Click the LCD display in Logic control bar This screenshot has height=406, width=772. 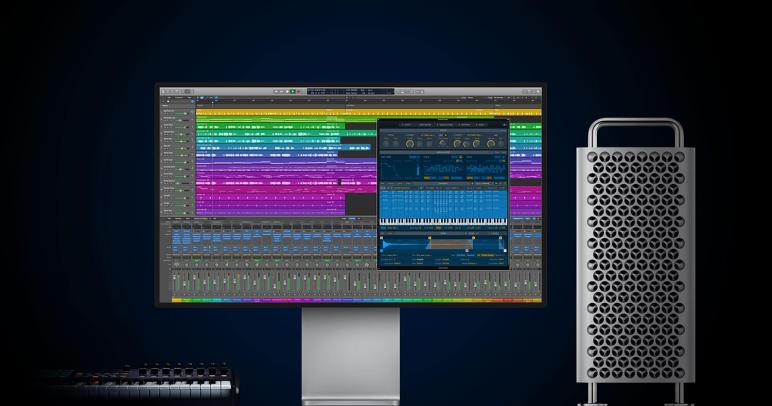tap(351, 92)
